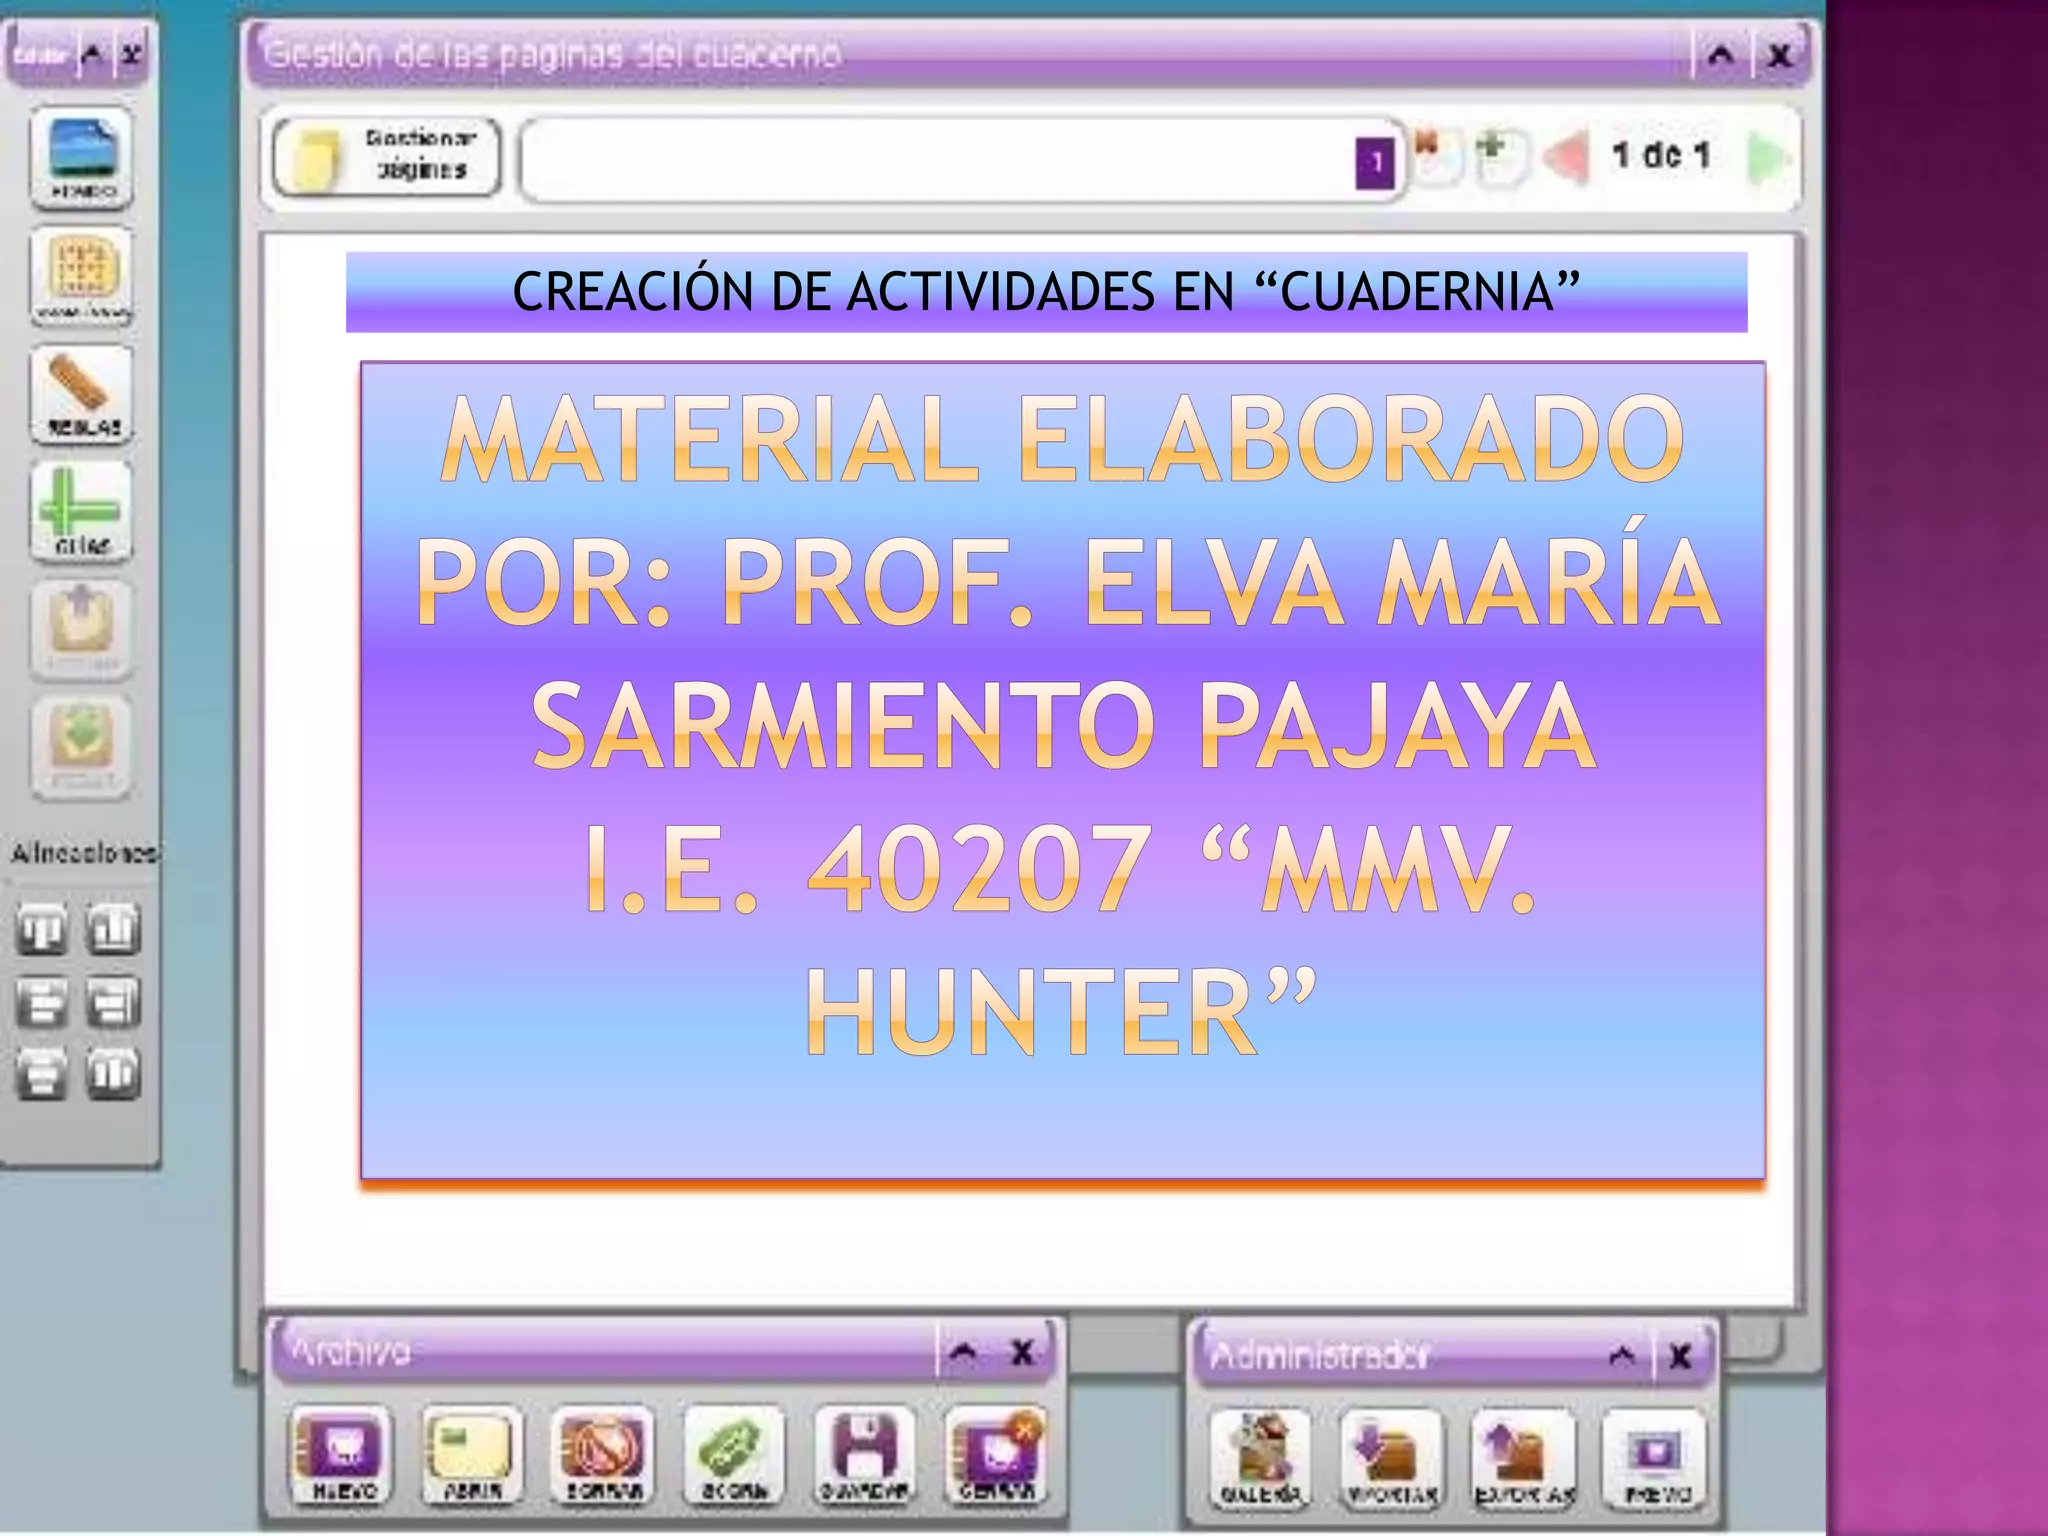The width and height of the screenshot is (2048, 1536).
Task: Click the Fondo background icon
Action: click(82, 157)
